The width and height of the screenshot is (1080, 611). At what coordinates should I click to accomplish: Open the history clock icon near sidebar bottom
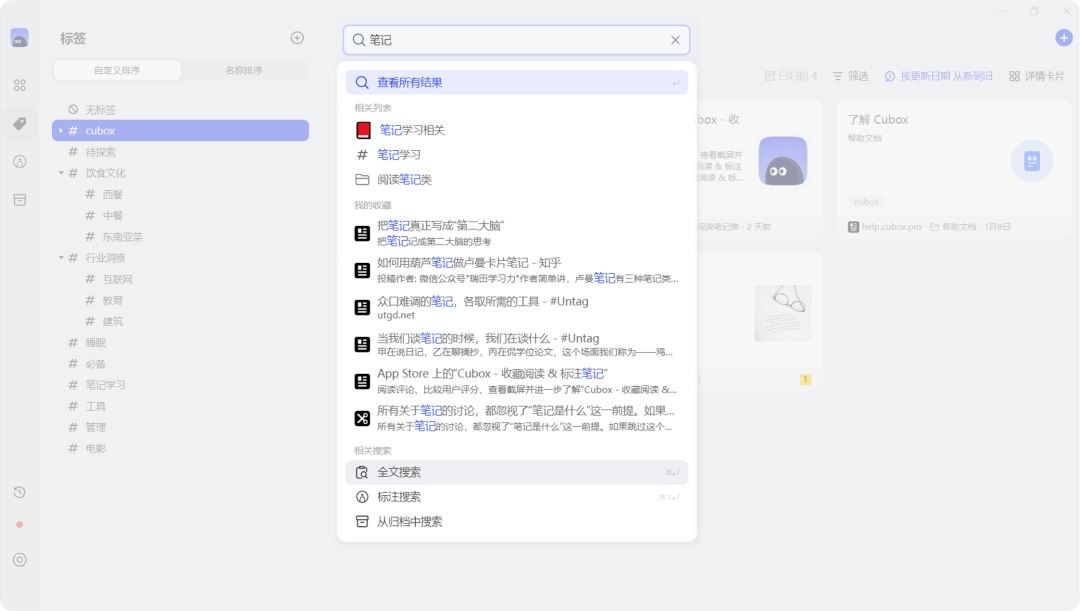tap(19, 492)
